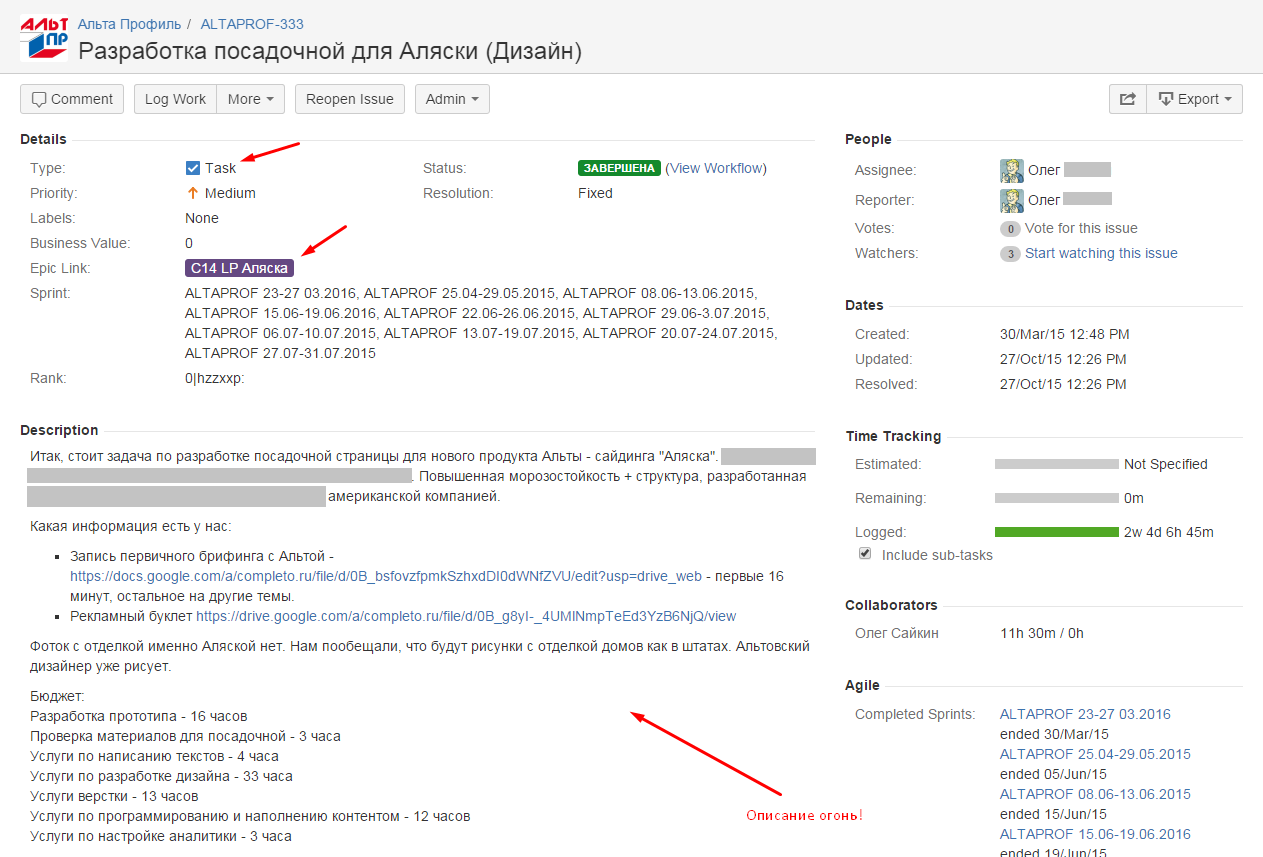Open the Admin dropdown menu
This screenshot has height=857, width=1263.
click(452, 99)
